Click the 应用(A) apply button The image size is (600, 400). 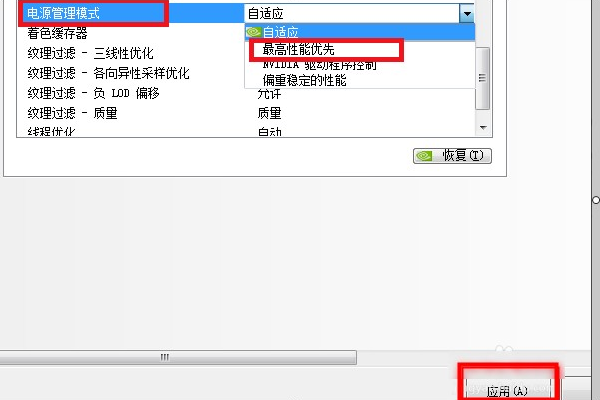pos(508,390)
